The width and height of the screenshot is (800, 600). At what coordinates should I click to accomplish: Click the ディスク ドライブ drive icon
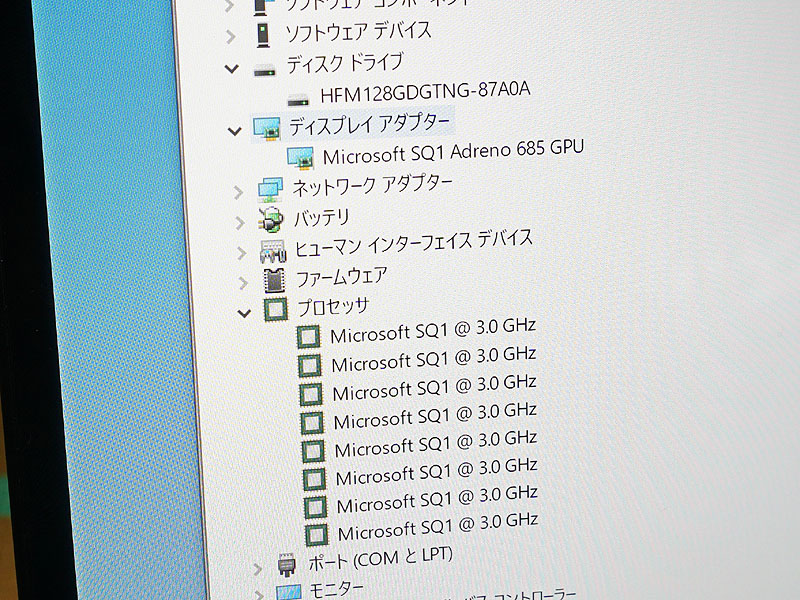(x=264, y=72)
